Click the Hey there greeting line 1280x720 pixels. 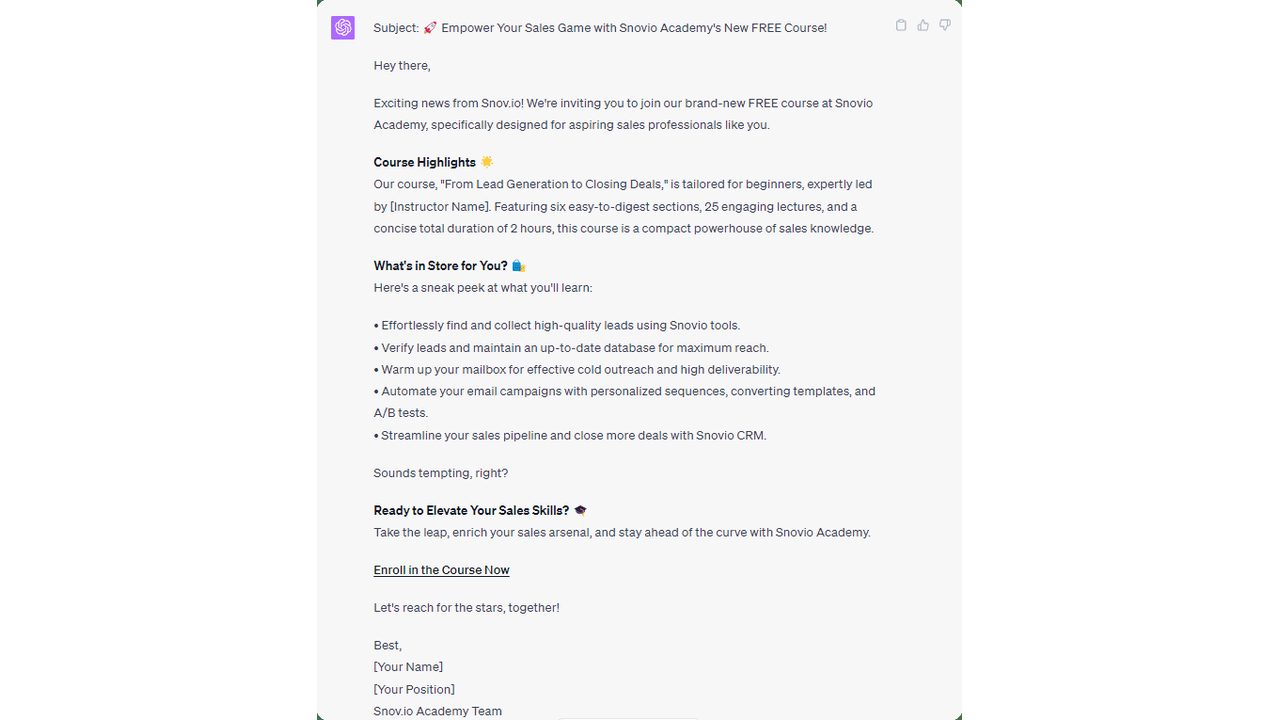[x=402, y=66]
